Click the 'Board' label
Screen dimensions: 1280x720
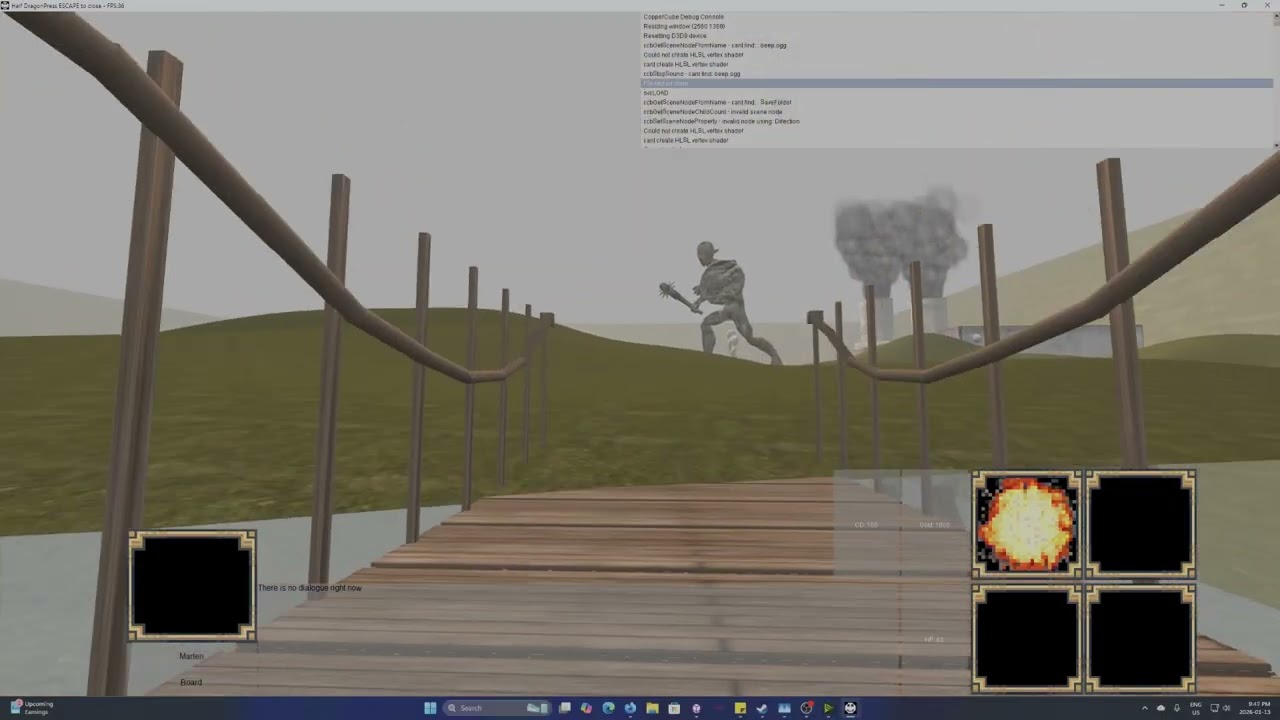click(191, 682)
